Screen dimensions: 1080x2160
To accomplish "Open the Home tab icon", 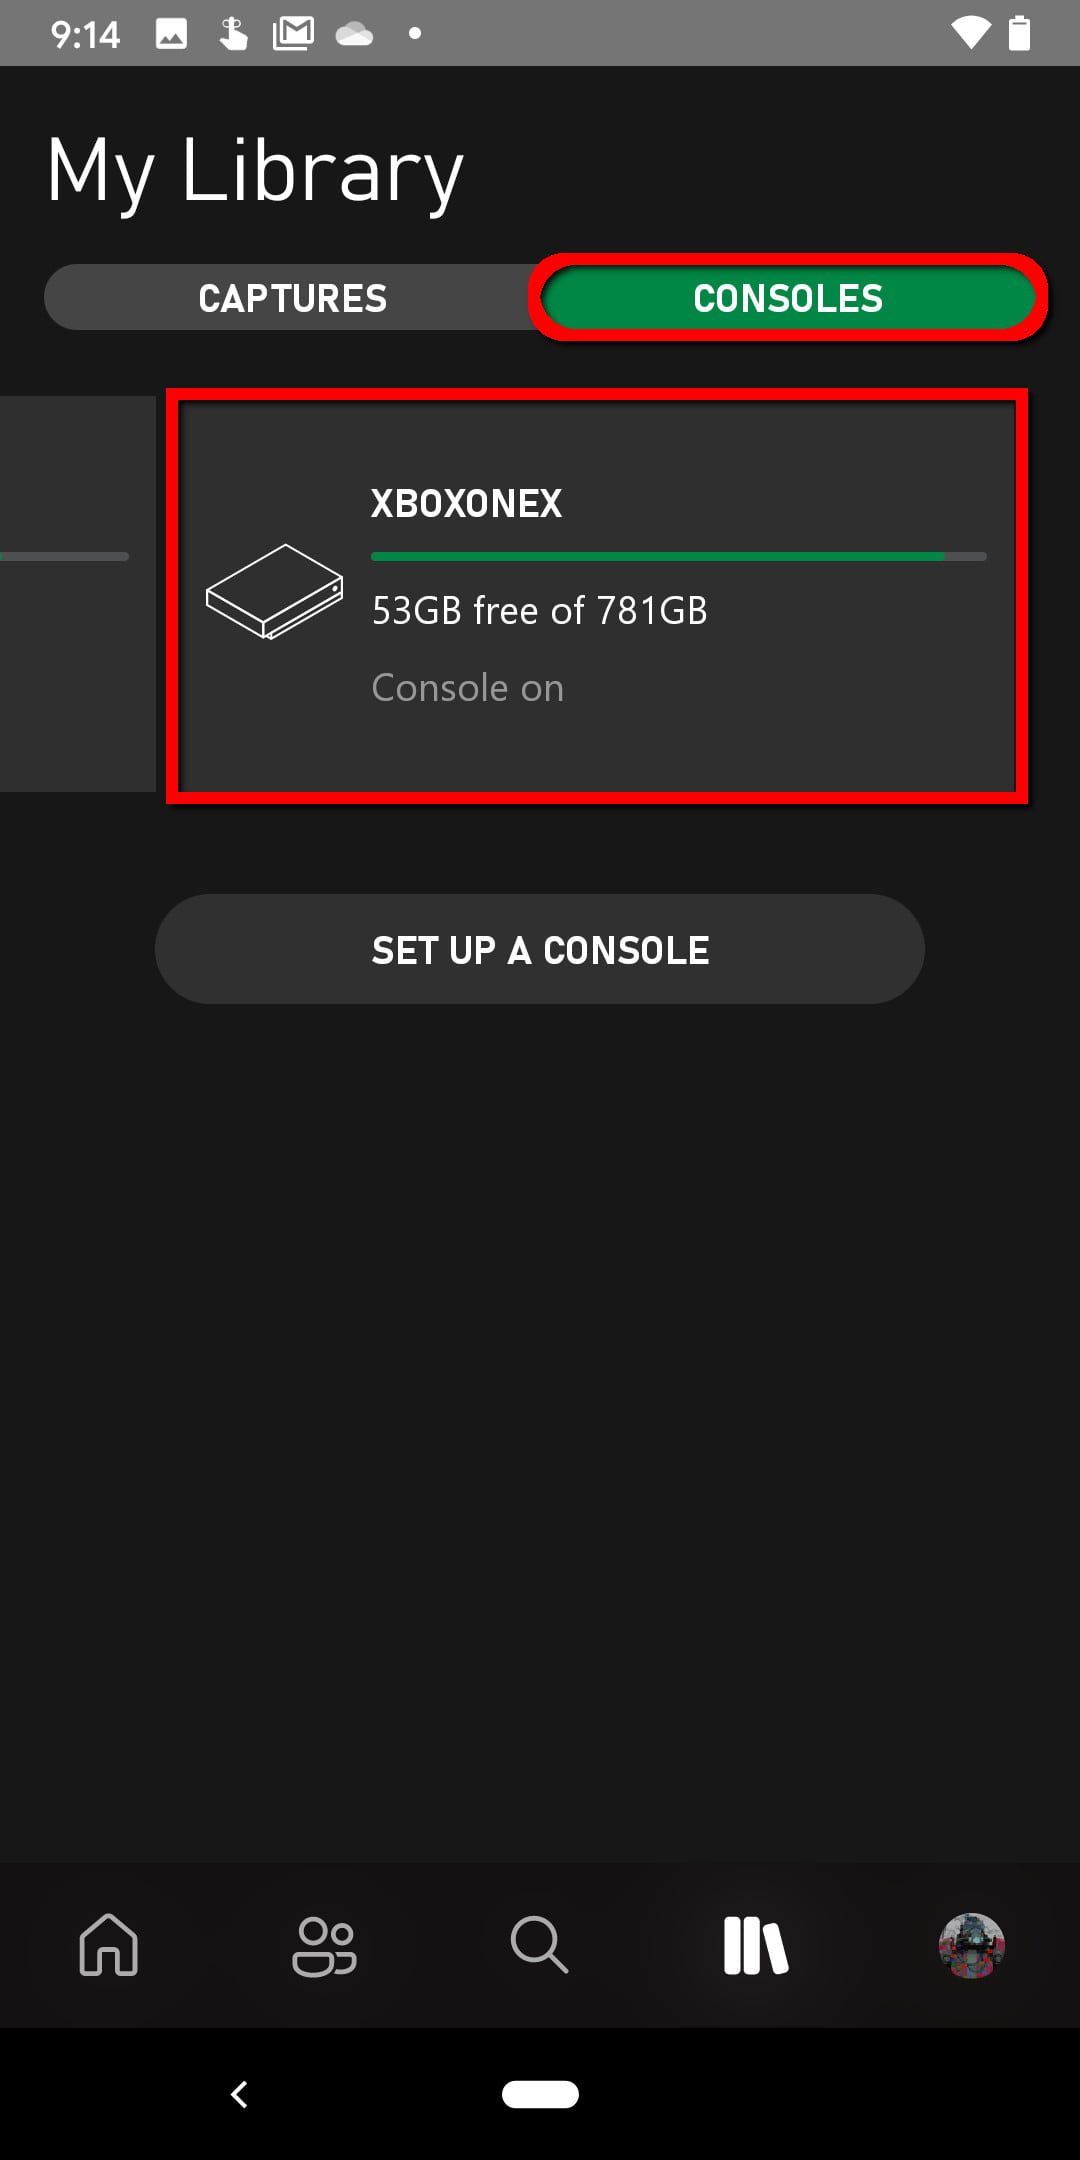I will point(108,1945).
